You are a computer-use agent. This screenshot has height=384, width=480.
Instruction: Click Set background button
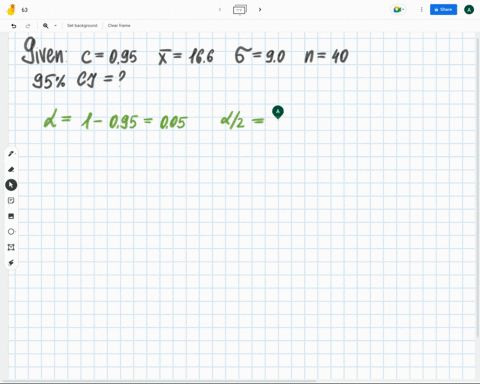(82, 26)
